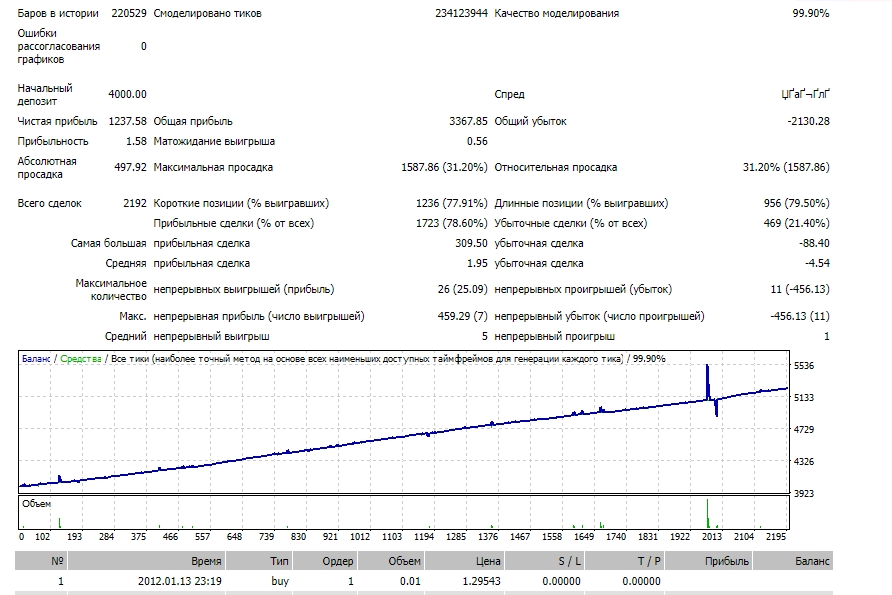Click profit trades value 1723 (78.60%)
Image resolution: width=892 pixels, height=595 pixels.
tap(452, 223)
